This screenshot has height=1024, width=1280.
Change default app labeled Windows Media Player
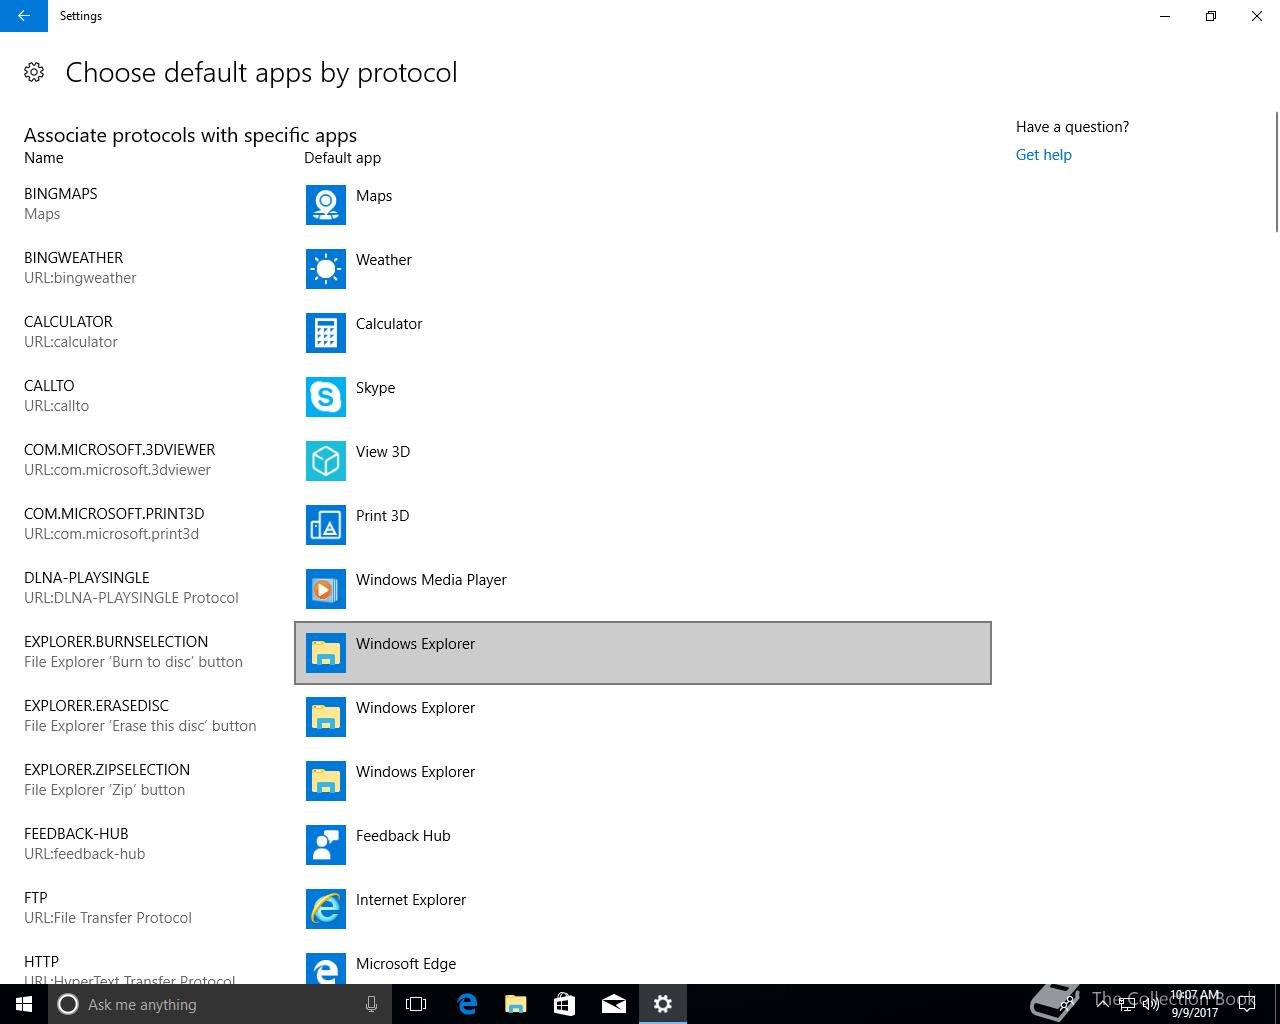tap(643, 589)
